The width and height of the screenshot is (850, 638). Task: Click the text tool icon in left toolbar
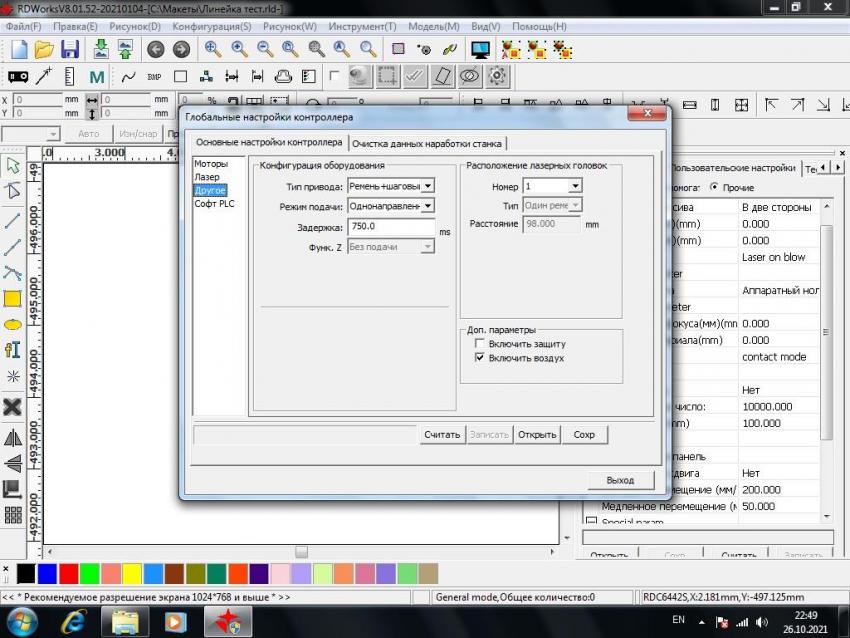(13, 349)
